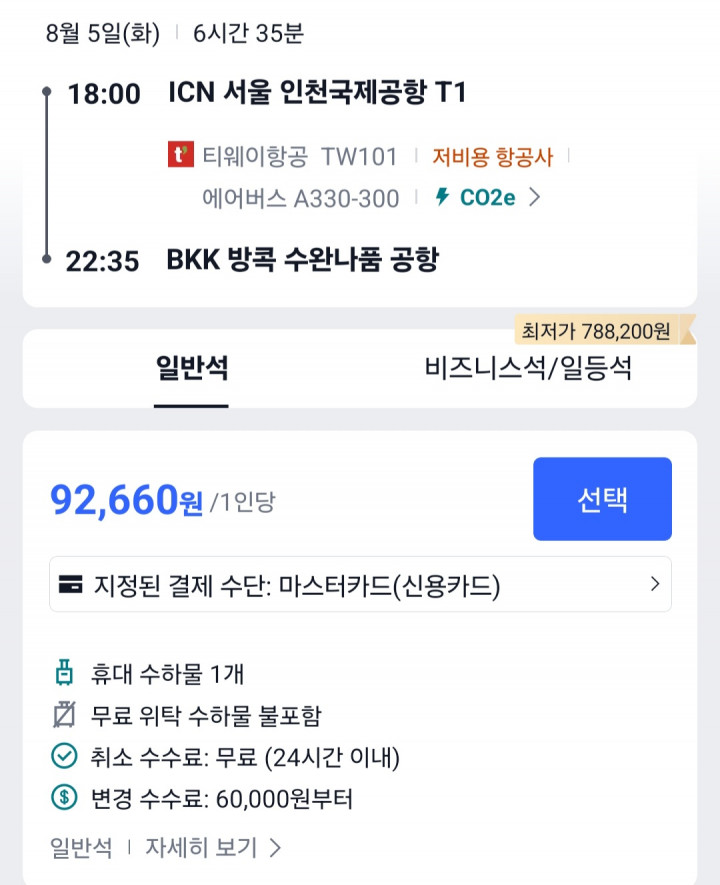Click the credit card payment icon
Screen dimensions: 720x885
71,584
